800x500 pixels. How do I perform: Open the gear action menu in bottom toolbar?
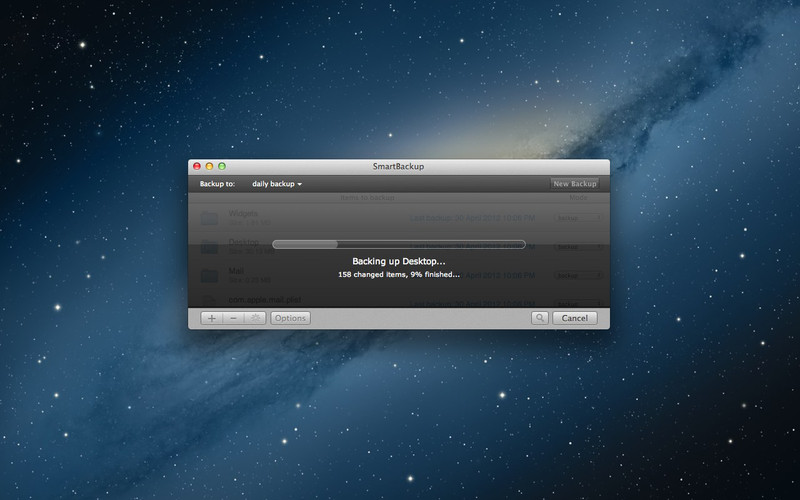pos(255,318)
